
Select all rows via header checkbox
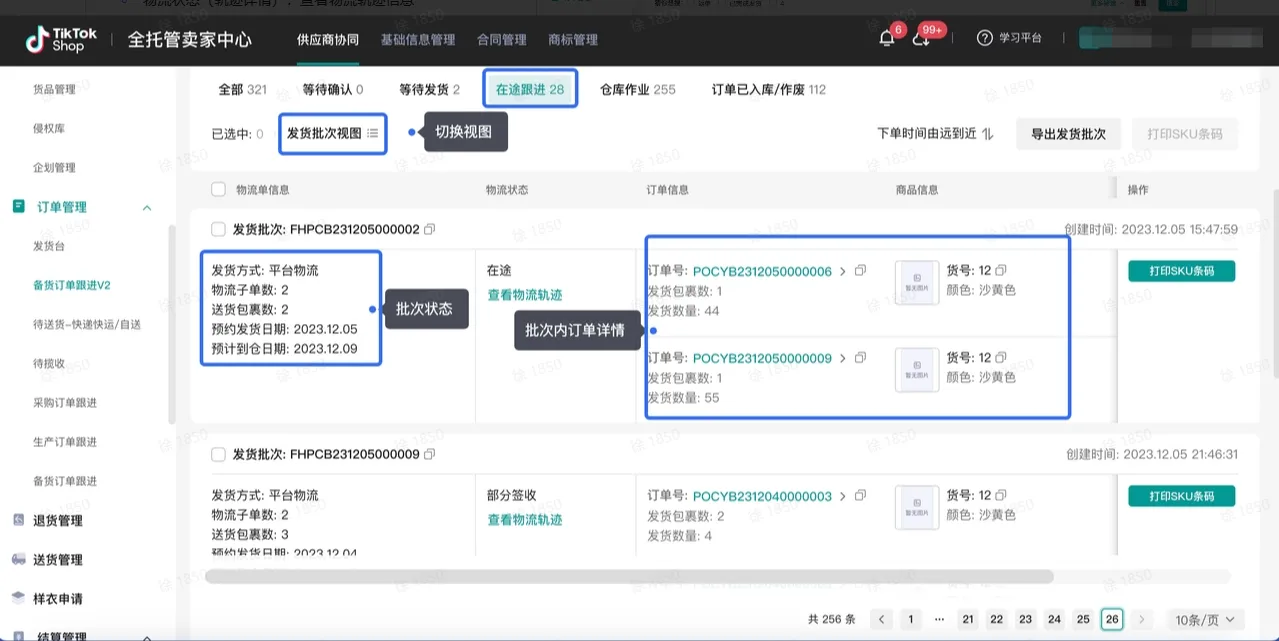tap(218, 189)
